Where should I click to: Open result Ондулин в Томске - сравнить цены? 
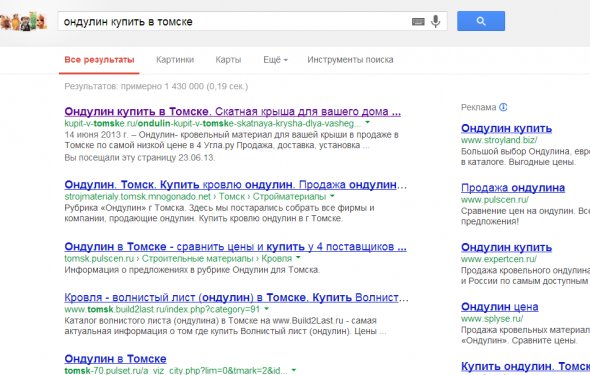235,247
